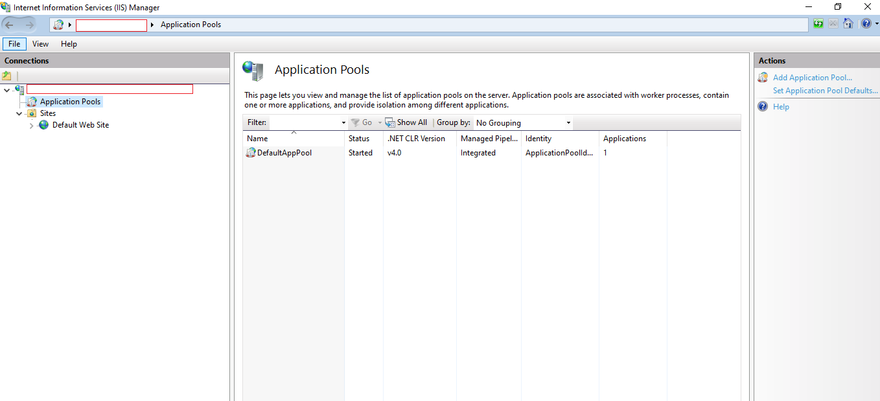The image size is (880, 401).
Task: Open the Filter dropdown arrow
Action: click(343, 123)
